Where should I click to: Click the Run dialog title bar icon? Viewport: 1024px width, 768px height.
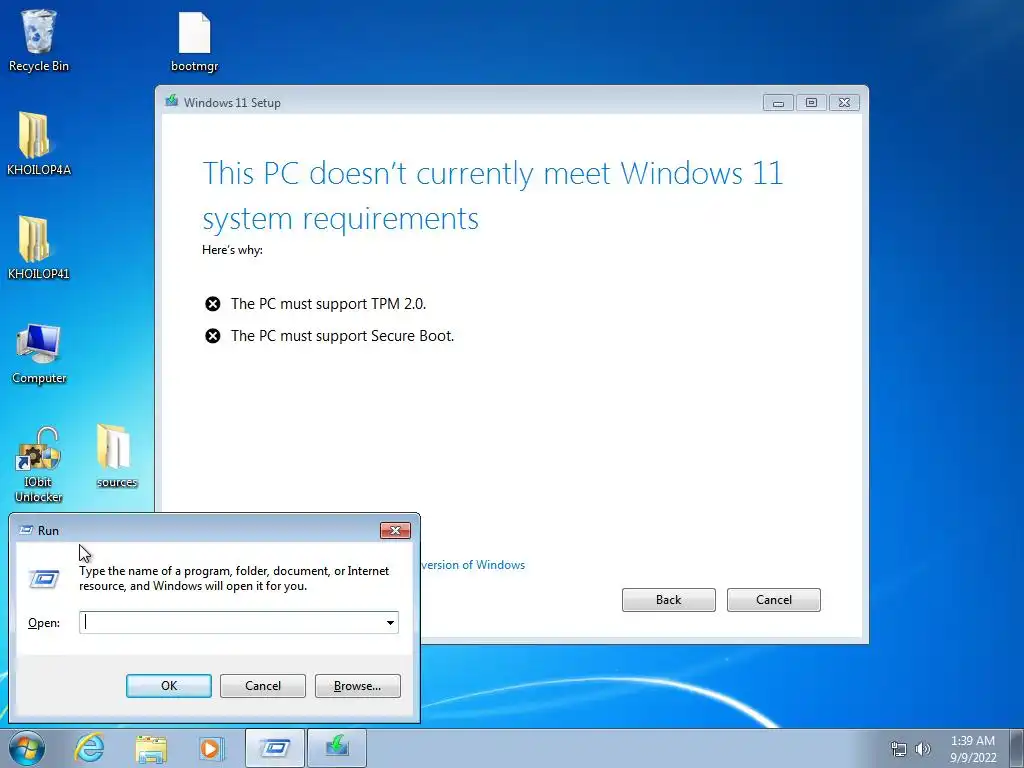point(26,530)
